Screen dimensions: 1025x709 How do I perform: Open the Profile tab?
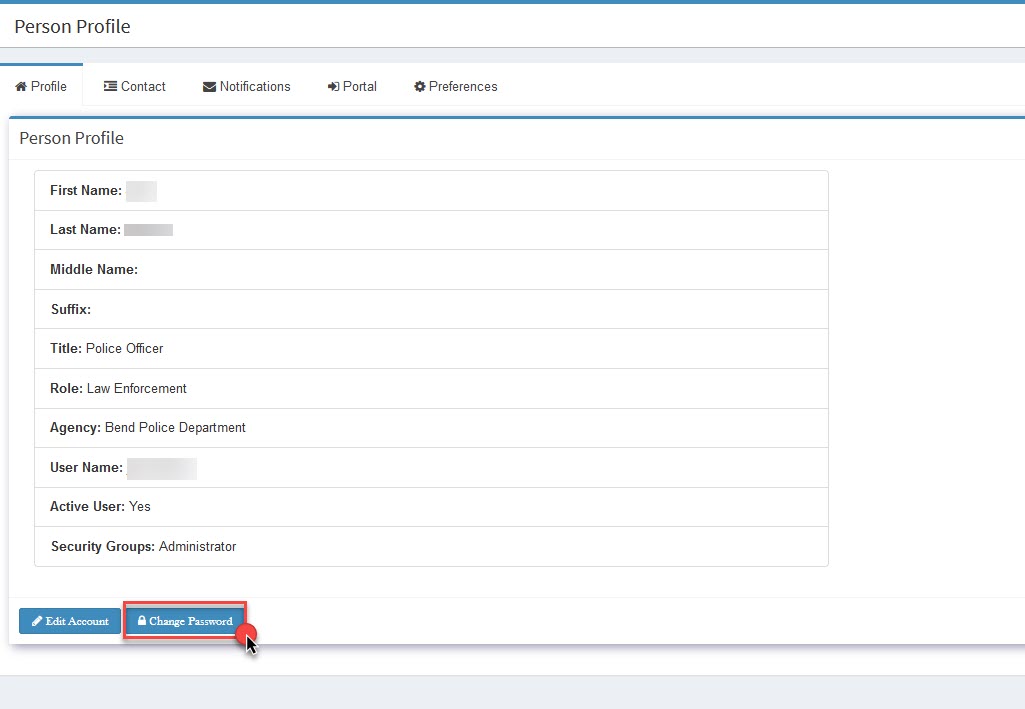[x=41, y=86]
